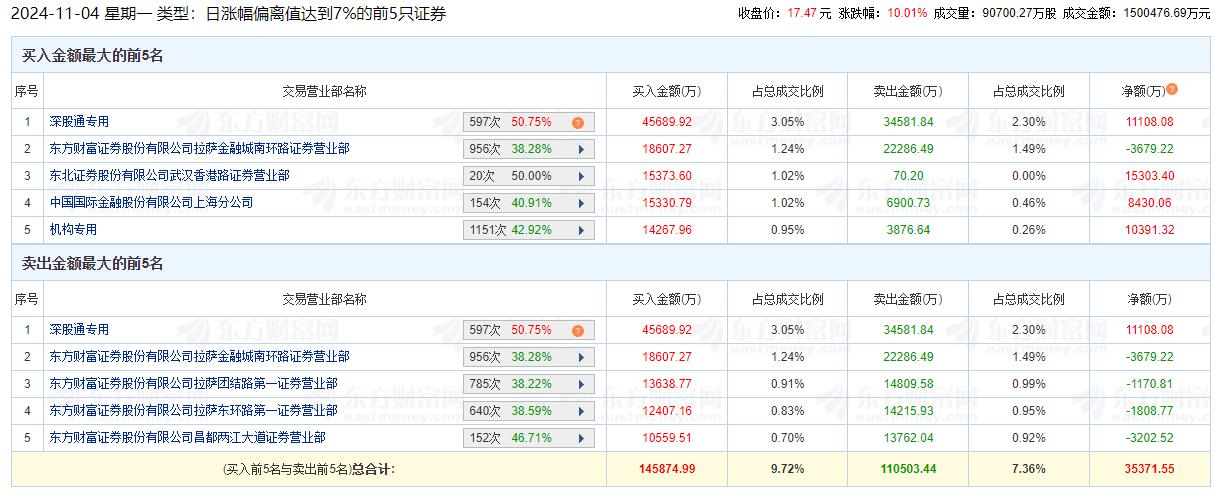Expand the 785次 38.22% details arrow
1220x500 pixels.
click(581, 384)
